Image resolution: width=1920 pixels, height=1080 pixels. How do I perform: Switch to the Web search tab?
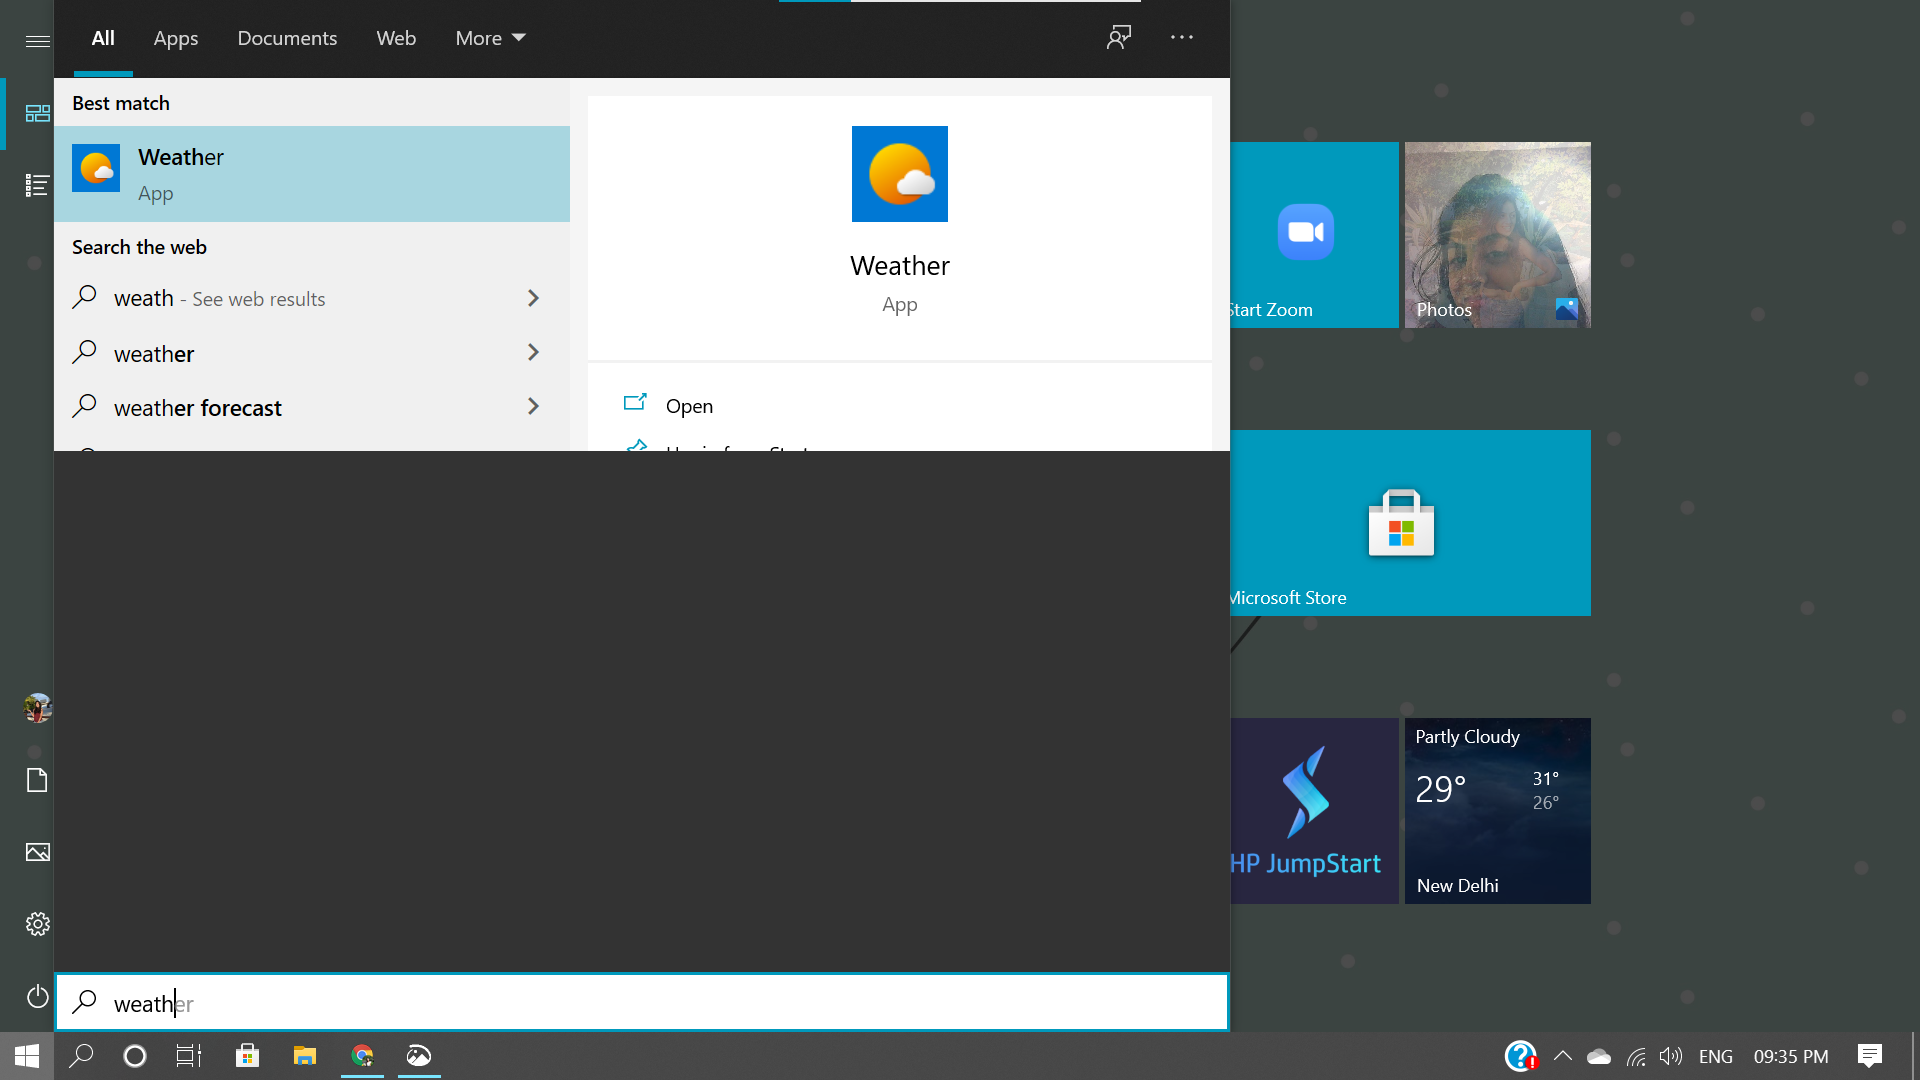pos(396,38)
